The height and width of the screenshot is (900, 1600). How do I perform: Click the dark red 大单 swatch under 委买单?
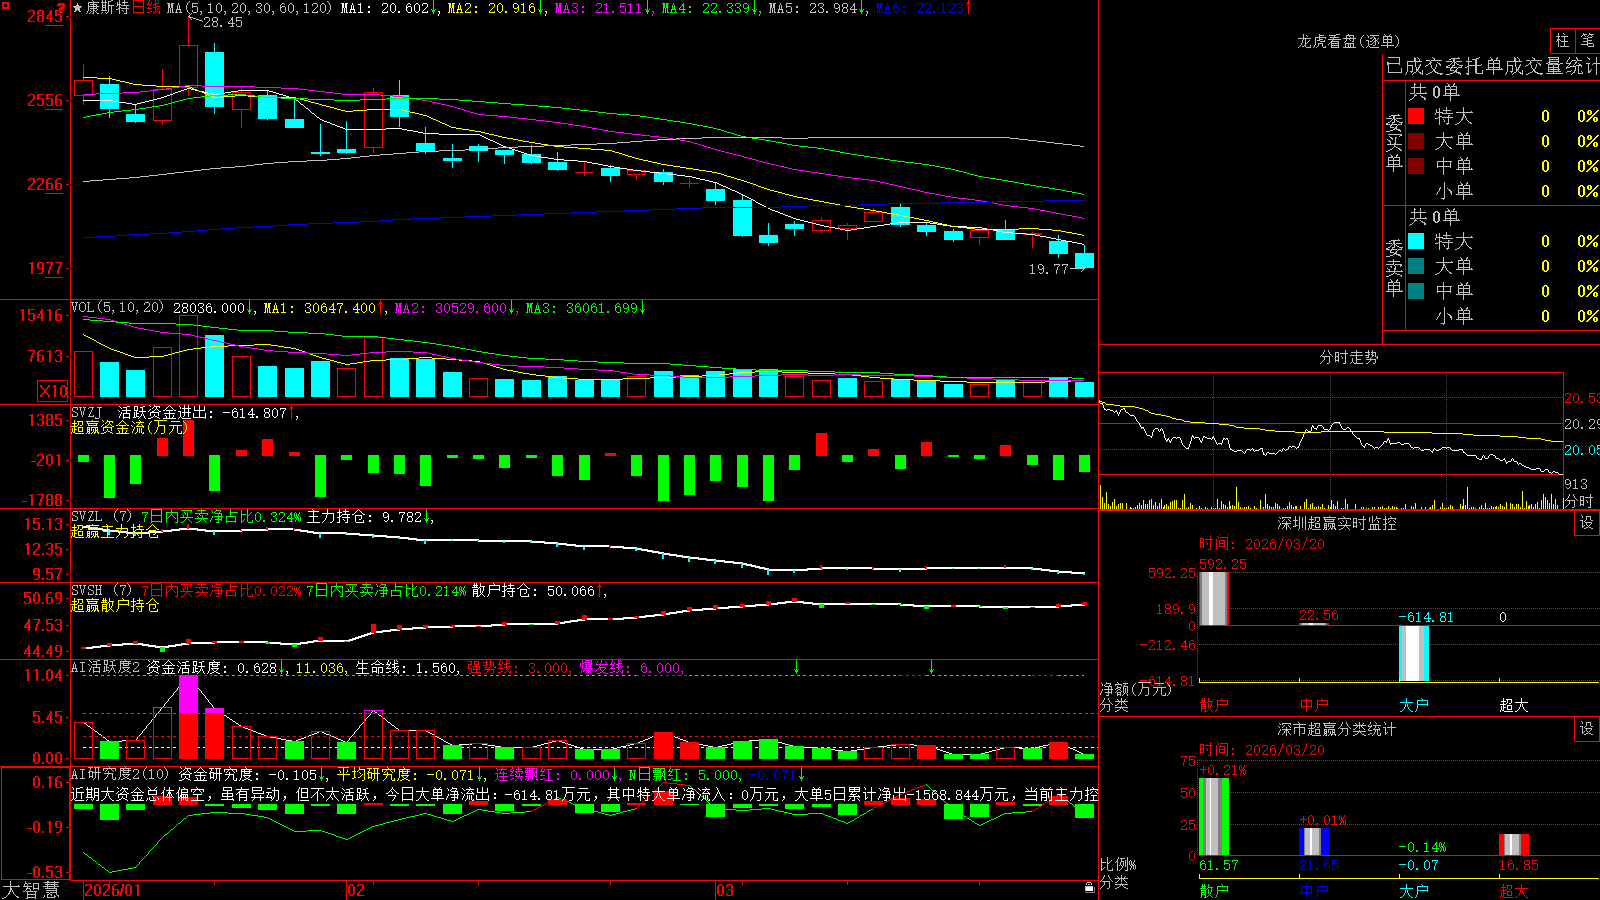pos(1416,141)
